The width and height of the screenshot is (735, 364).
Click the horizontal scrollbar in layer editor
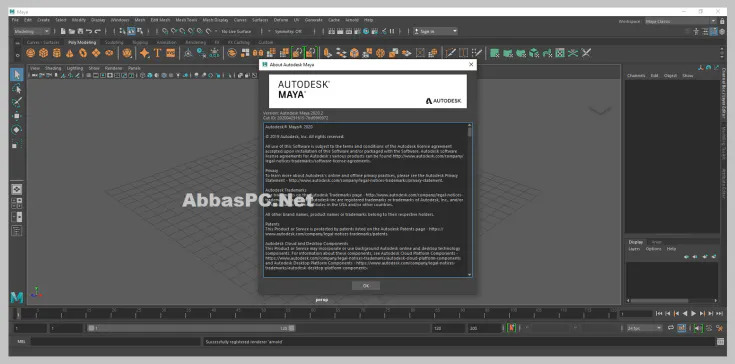[659, 301]
